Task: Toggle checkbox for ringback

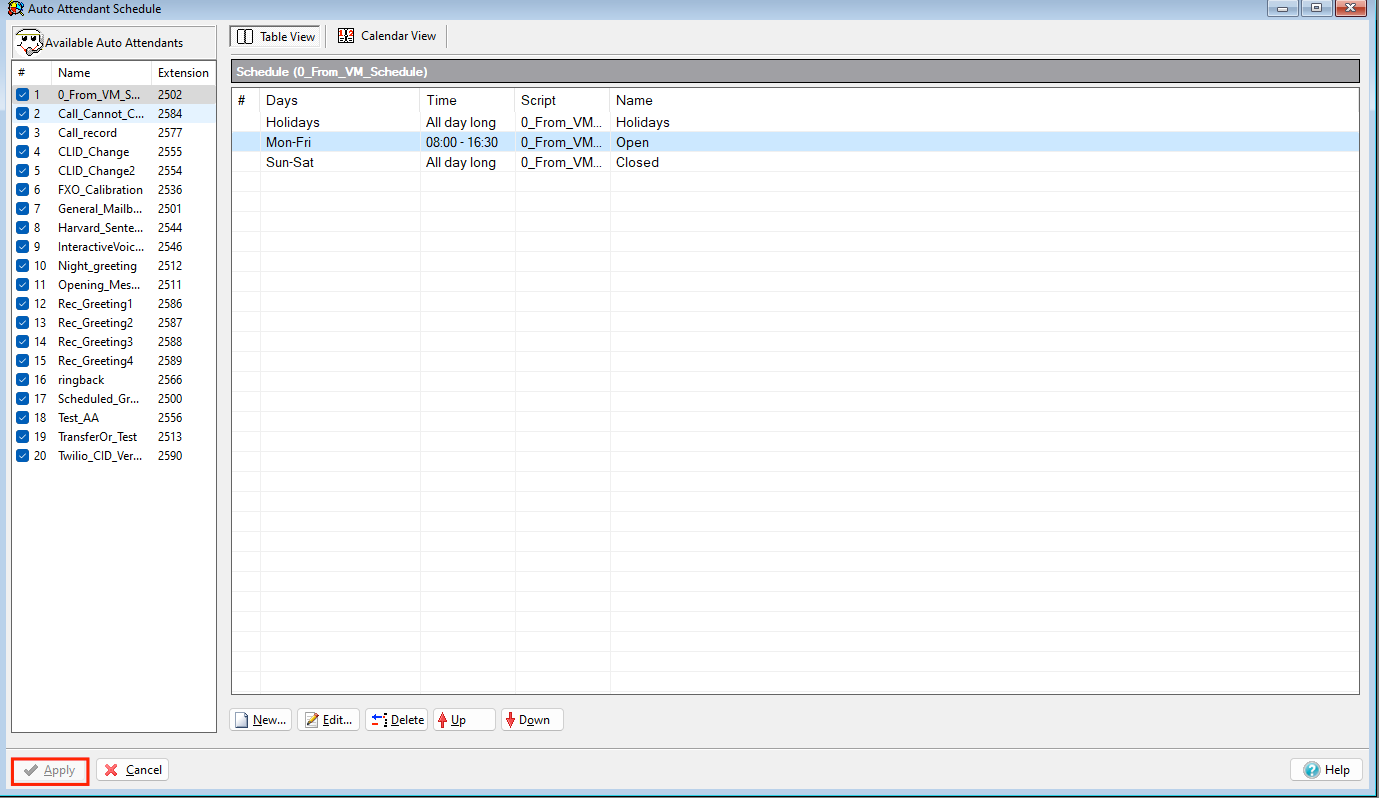Action: (23, 380)
